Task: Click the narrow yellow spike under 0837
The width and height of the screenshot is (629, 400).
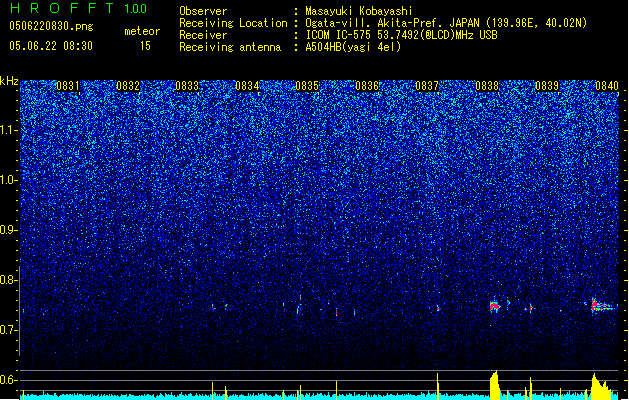Action: click(x=438, y=386)
